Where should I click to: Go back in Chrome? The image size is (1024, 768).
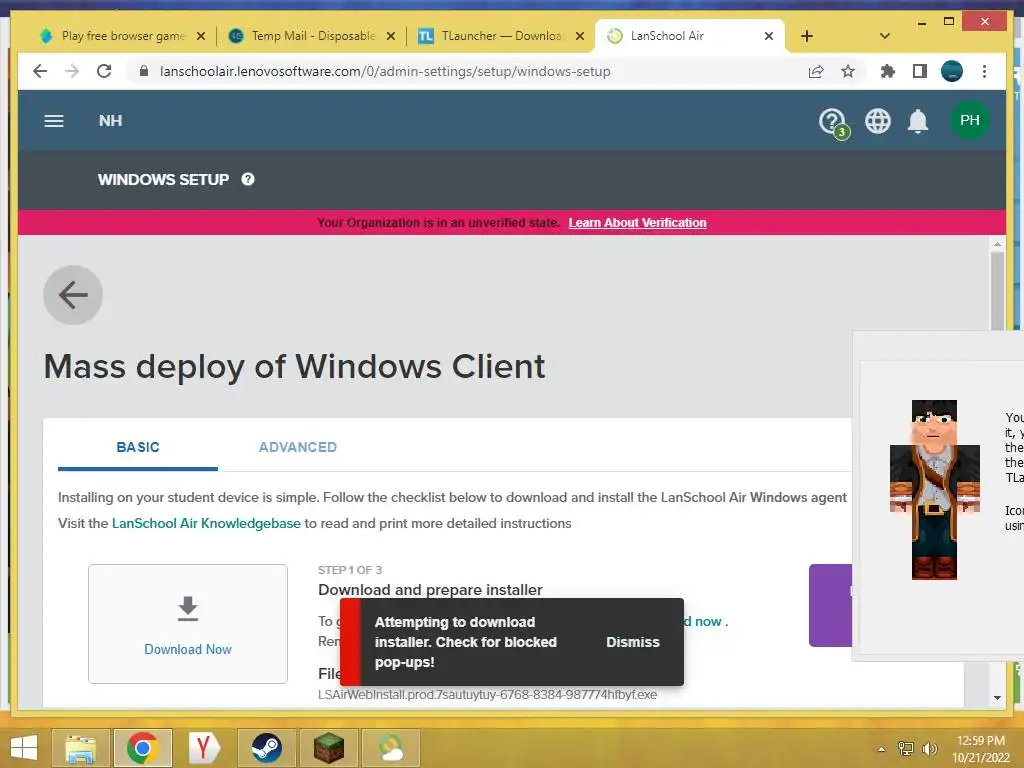(40, 71)
